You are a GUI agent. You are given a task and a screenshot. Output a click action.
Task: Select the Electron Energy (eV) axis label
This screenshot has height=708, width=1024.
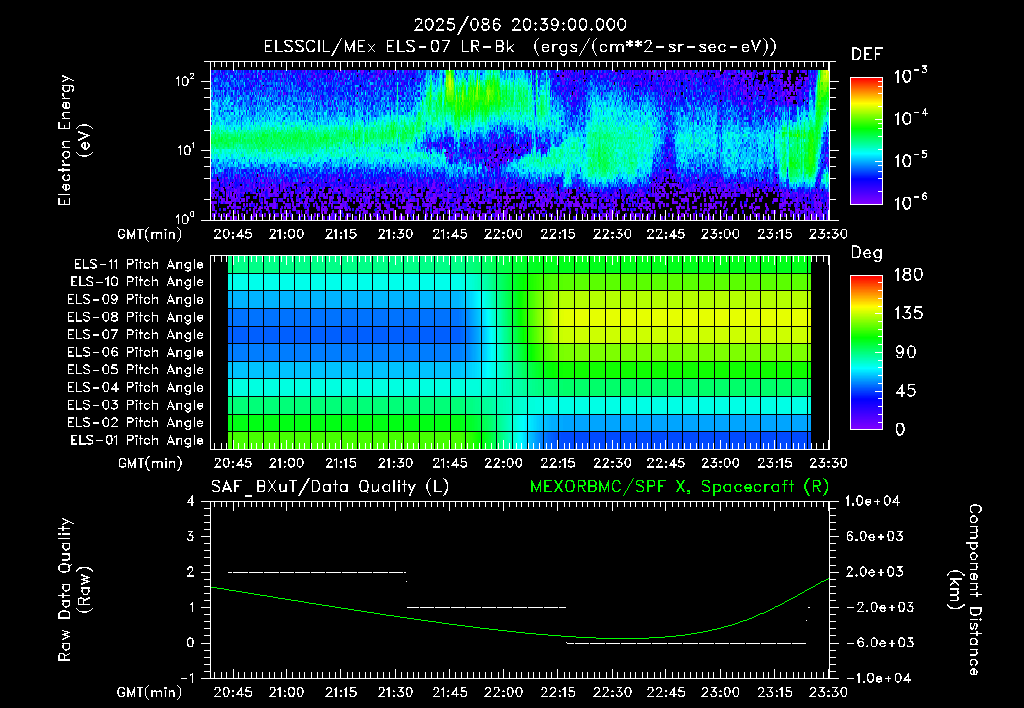74,140
